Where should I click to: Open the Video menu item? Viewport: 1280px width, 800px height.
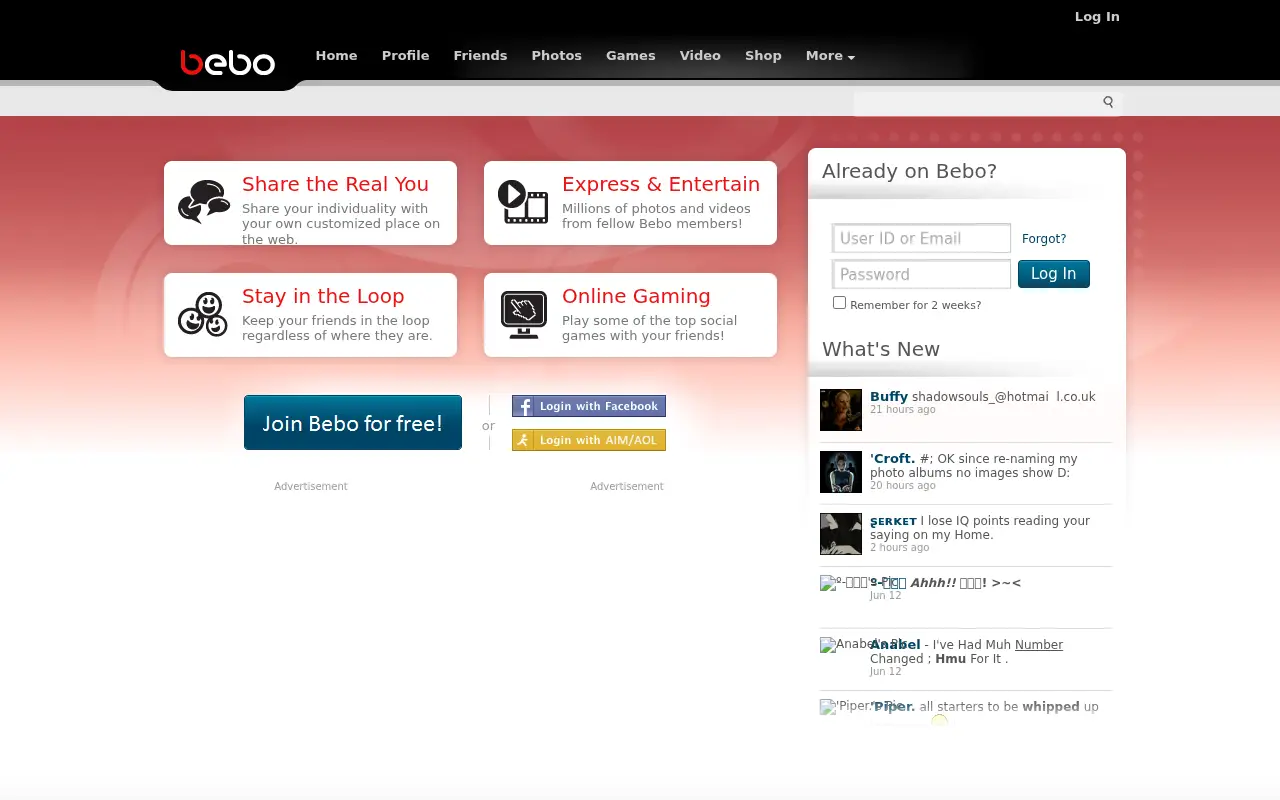(x=700, y=56)
